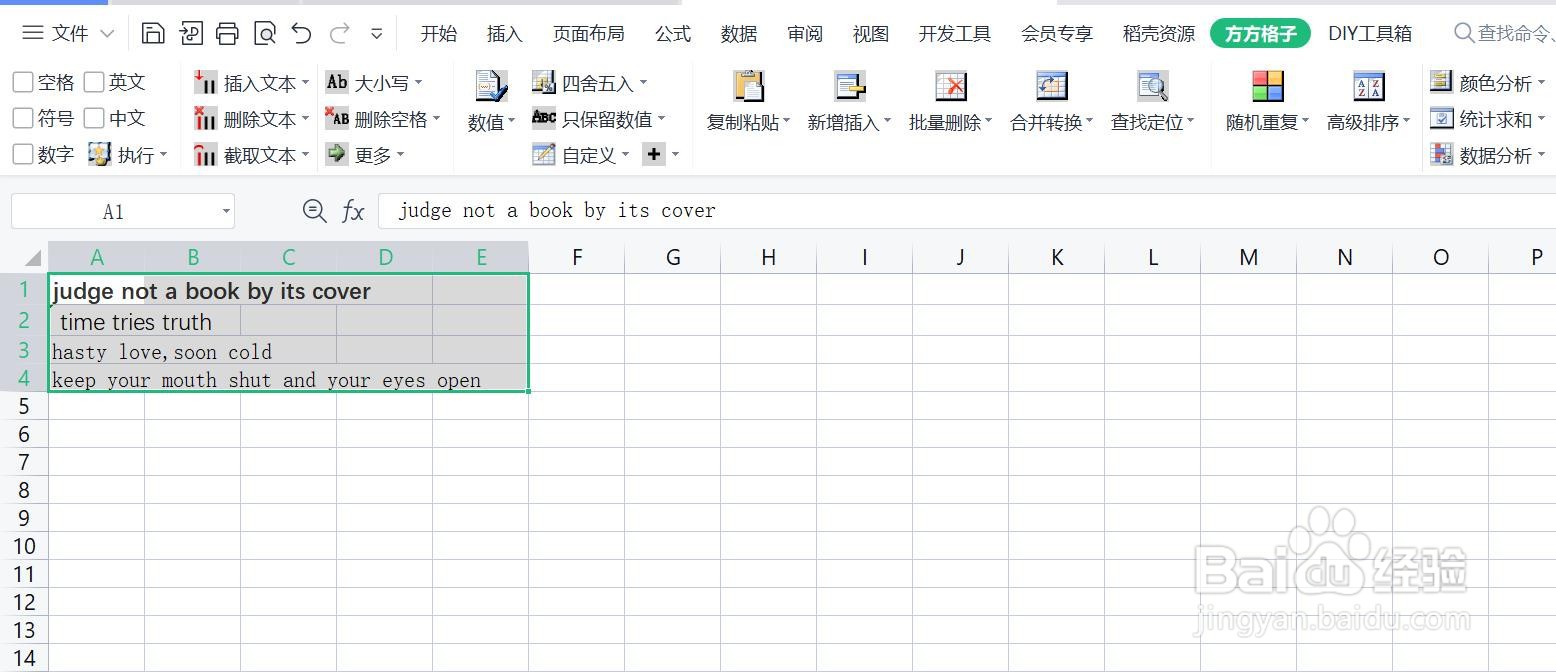The height and width of the screenshot is (672, 1556).
Task: Click the Save As icon
Action: click(x=190, y=33)
